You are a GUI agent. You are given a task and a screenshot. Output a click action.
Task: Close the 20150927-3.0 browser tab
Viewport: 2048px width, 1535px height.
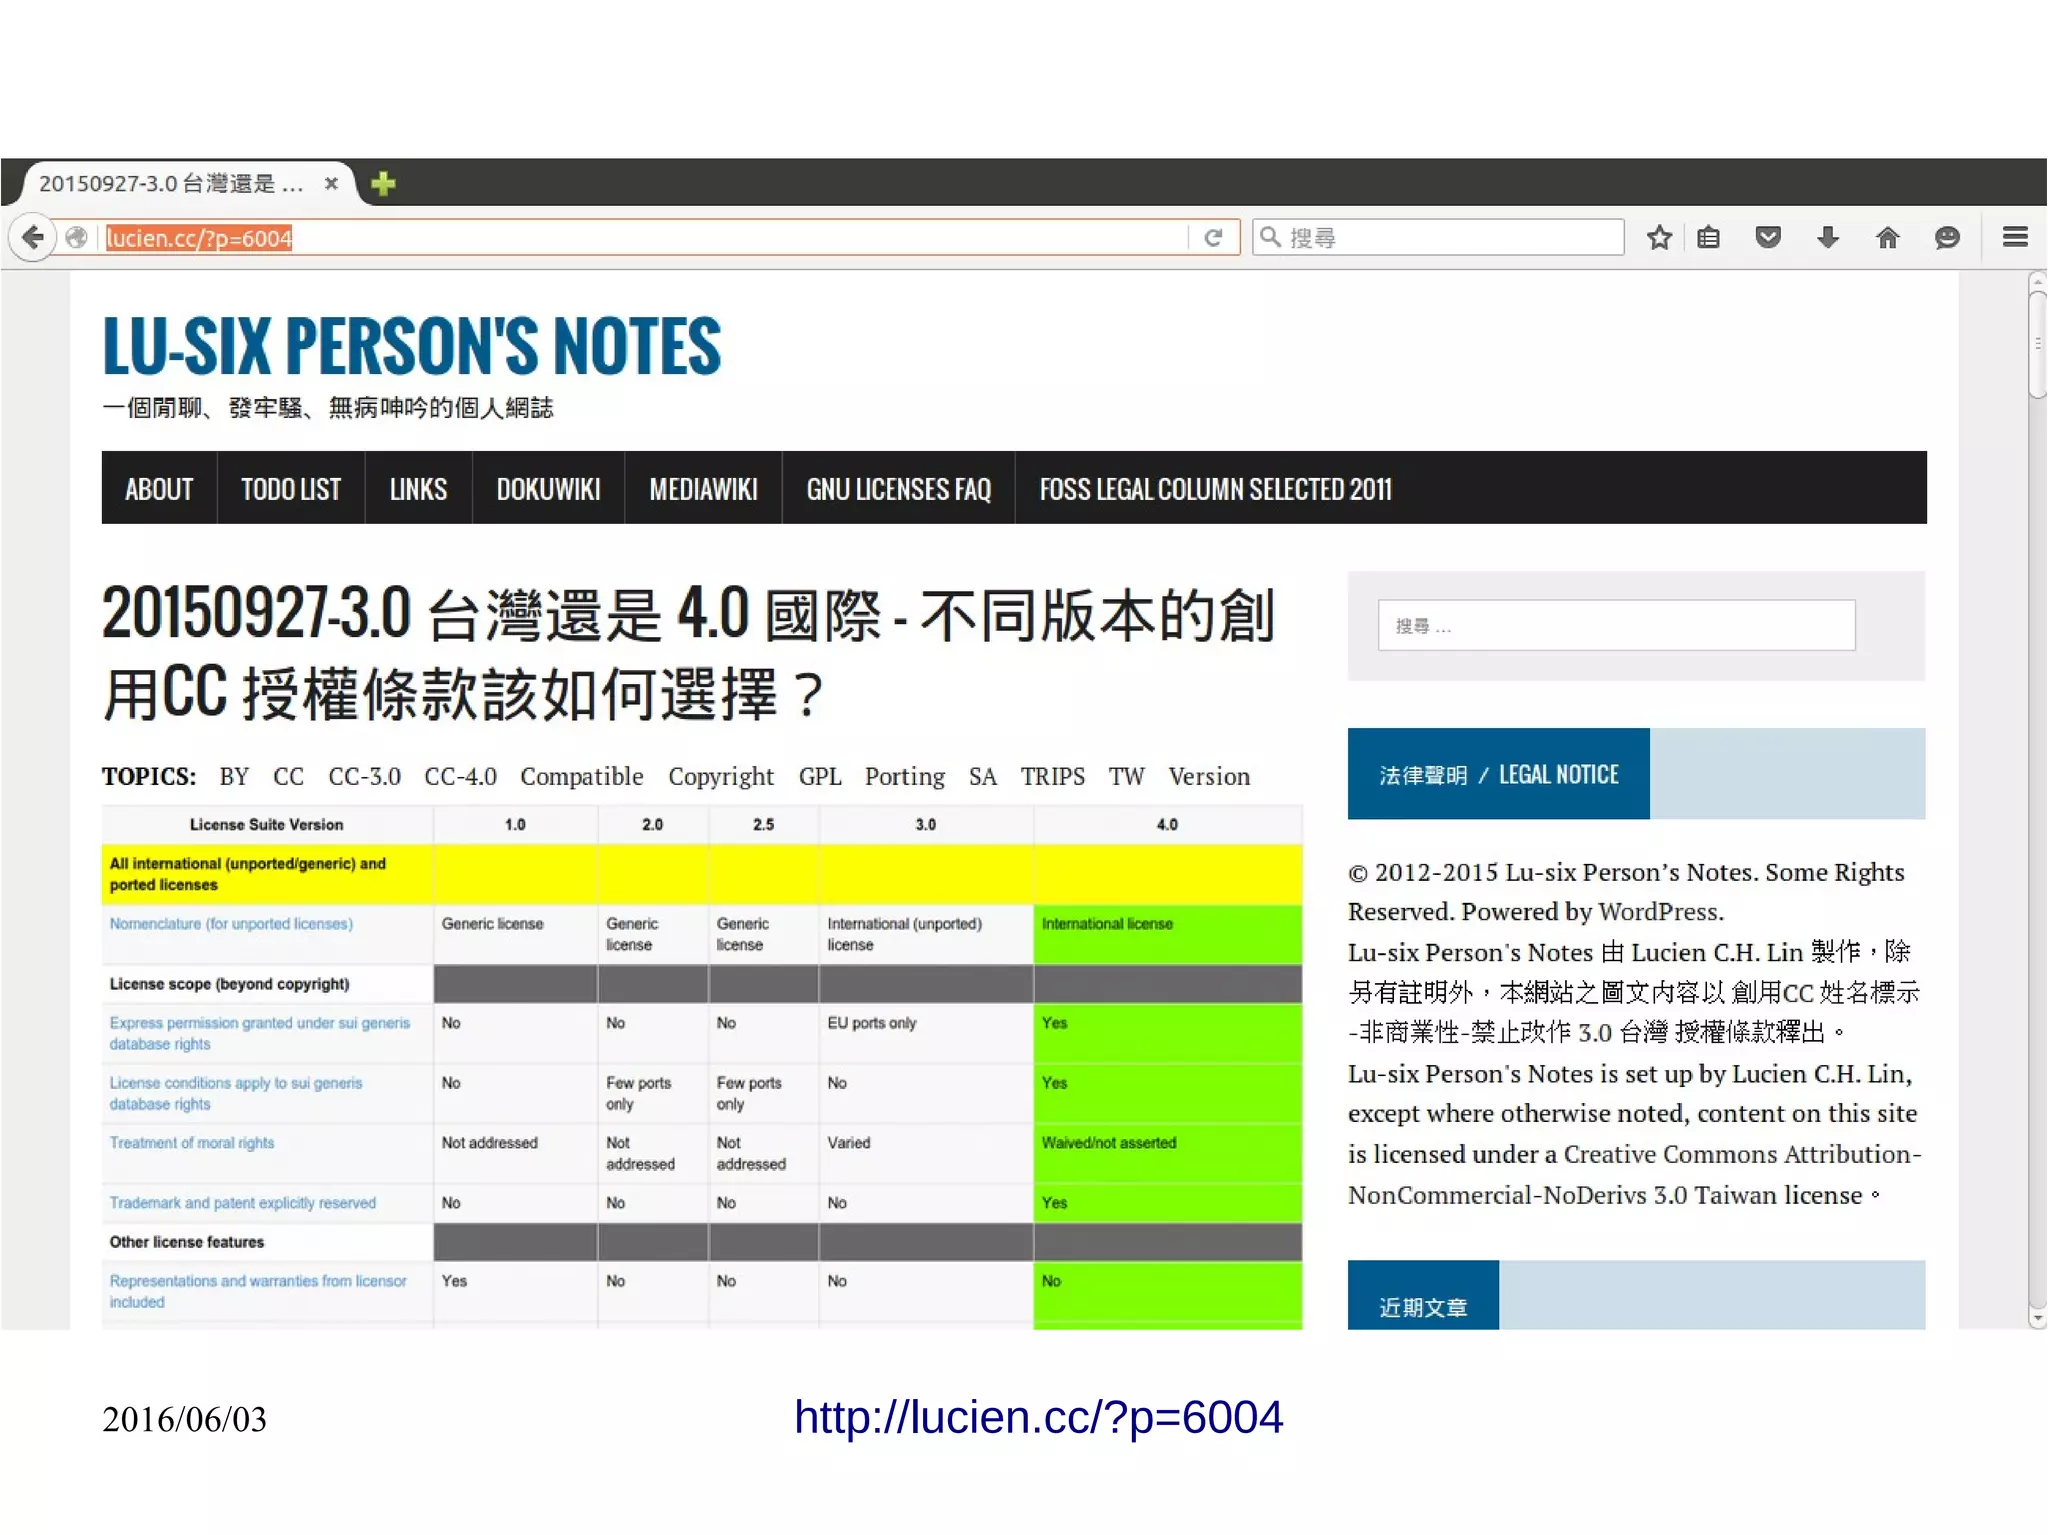[x=331, y=183]
